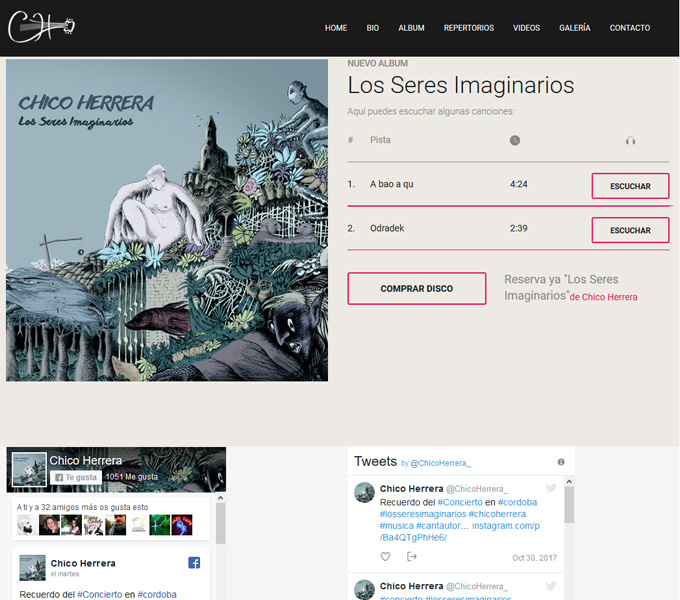The height and width of the screenshot is (600, 680).
Task: Open the BIO page
Action: pyautogui.click(x=373, y=28)
